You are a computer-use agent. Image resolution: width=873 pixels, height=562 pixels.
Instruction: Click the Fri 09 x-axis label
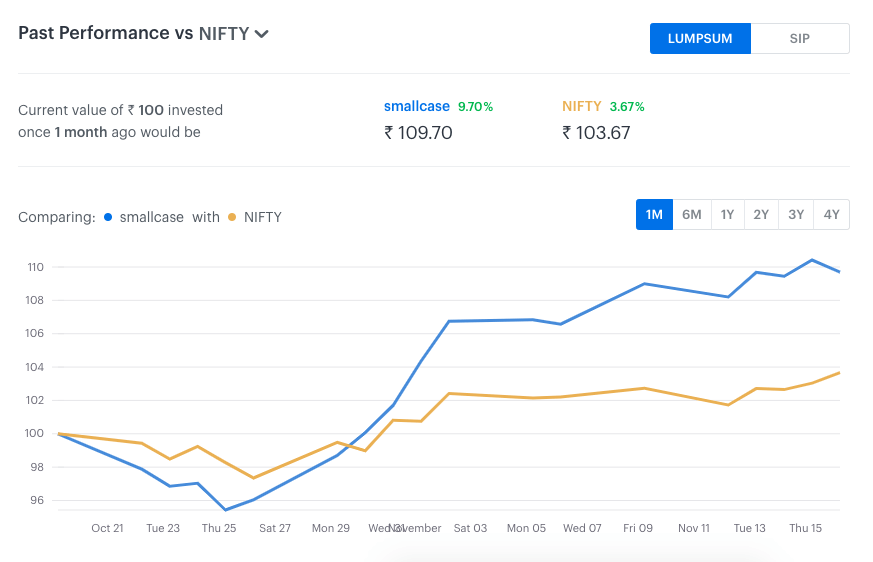click(638, 528)
